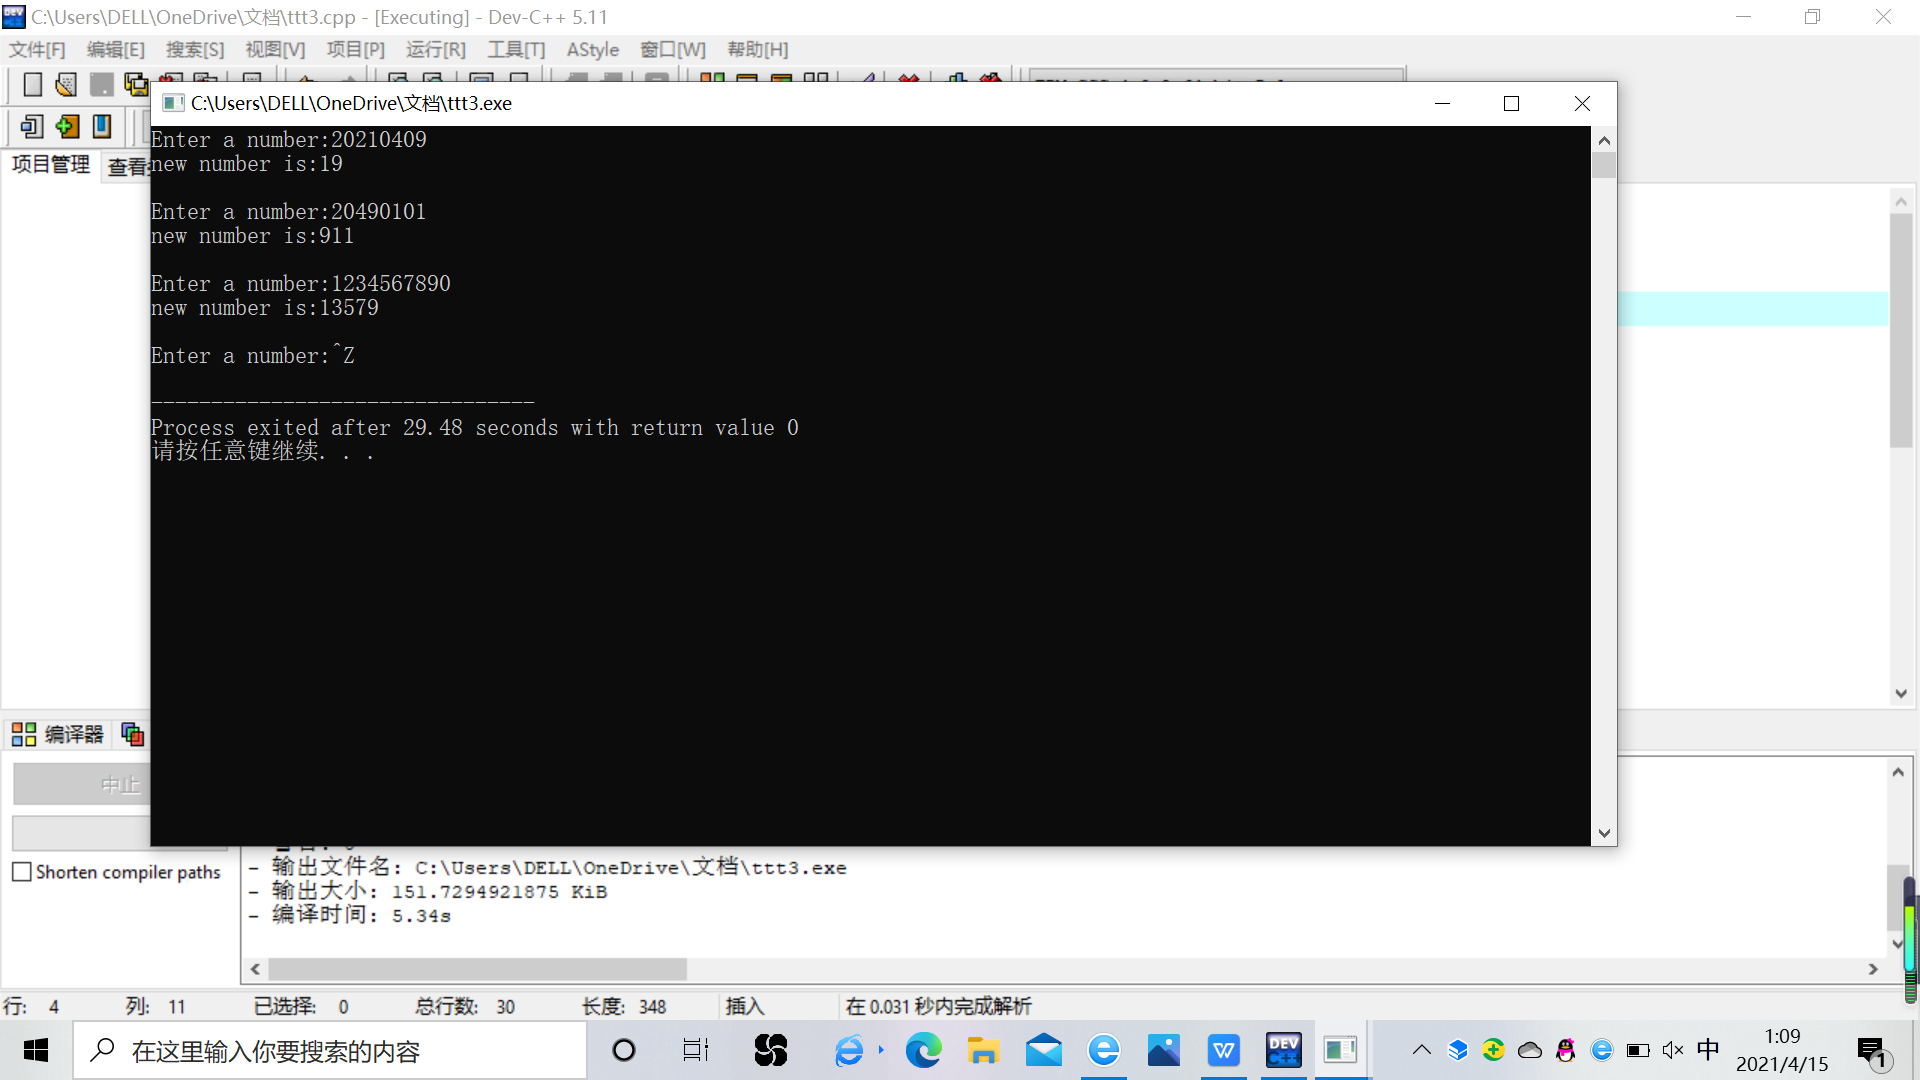Expand hidden system tray icons

pyautogui.click(x=1421, y=1050)
